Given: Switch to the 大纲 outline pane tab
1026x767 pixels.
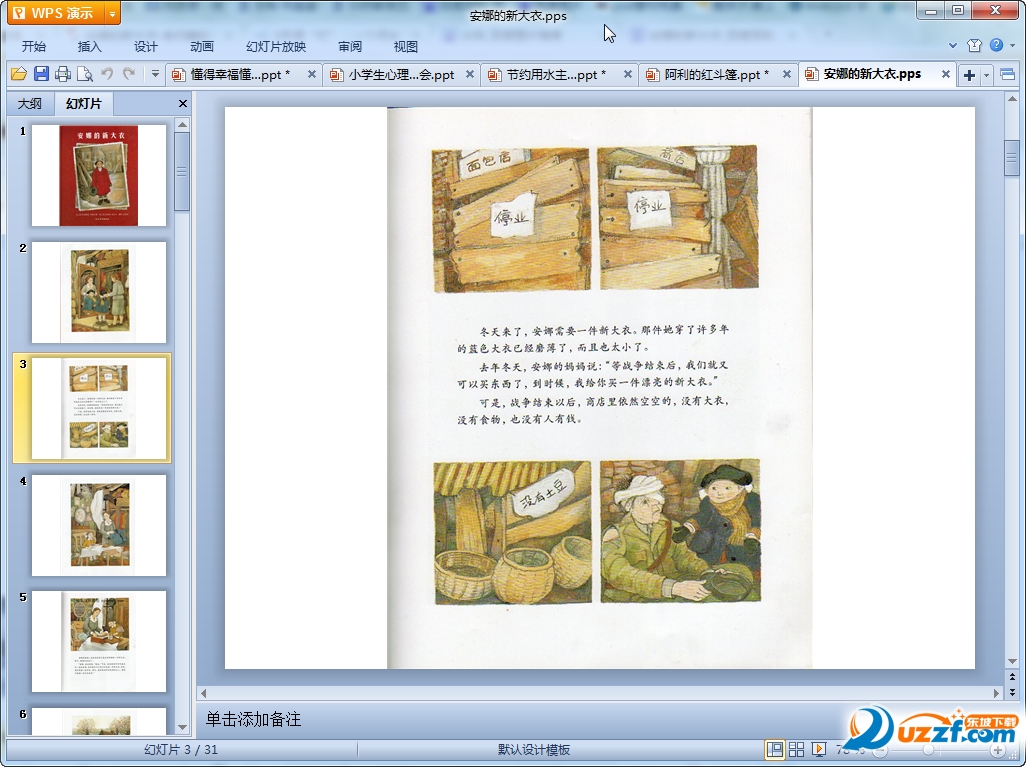Looking at the screenshot, I should point(29,103).
